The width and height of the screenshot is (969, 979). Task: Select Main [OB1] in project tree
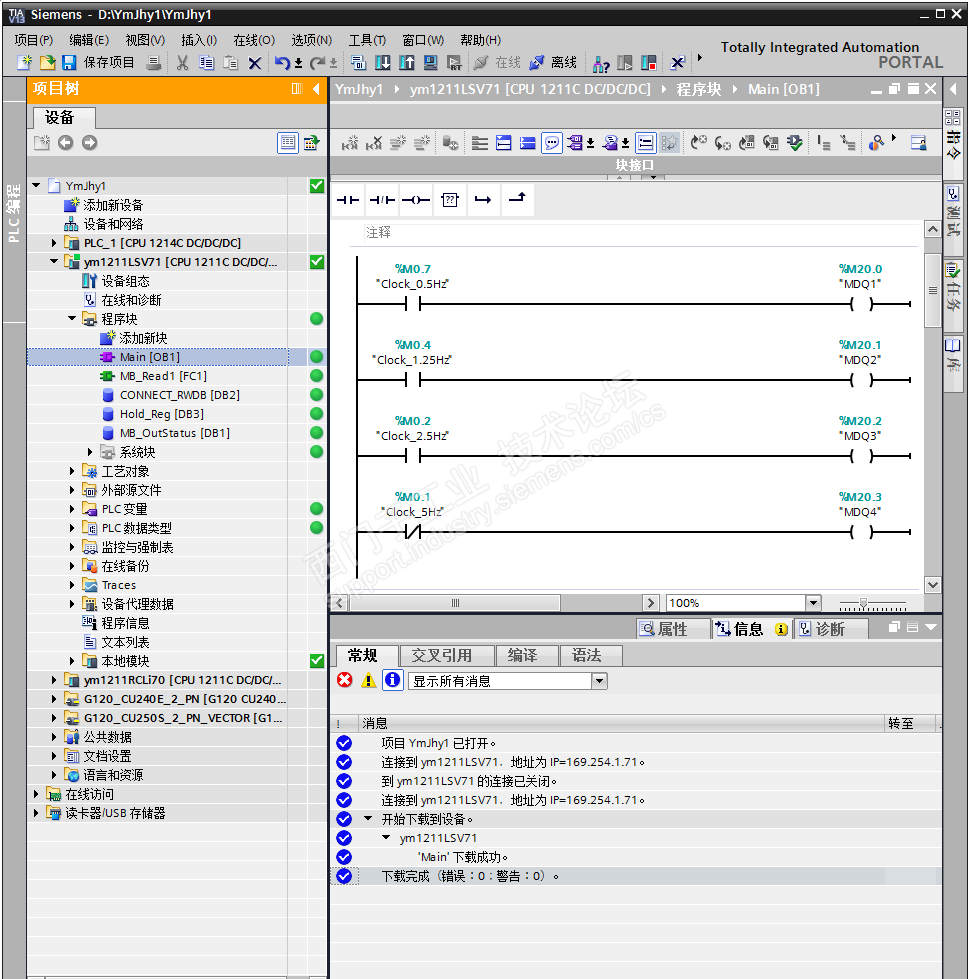pos(157,357)
